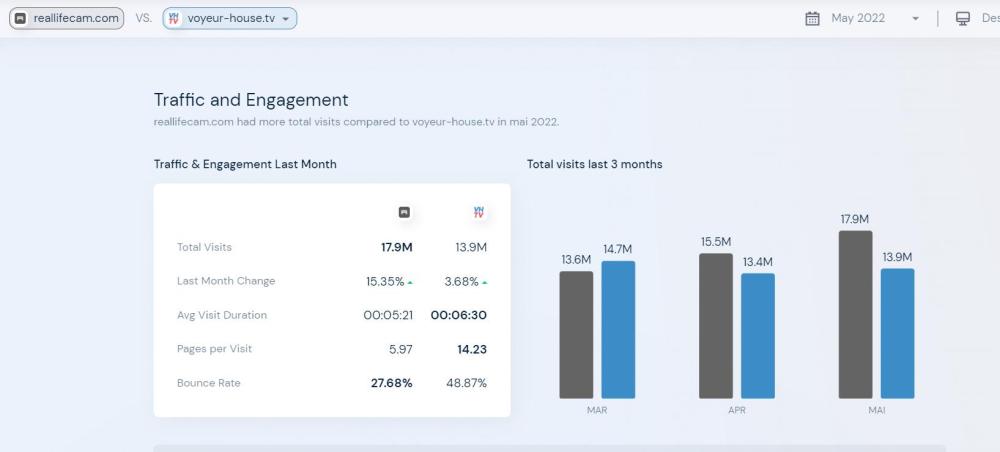The height and width of the screenshot is (452, 1000).
Task: Select the gray April bar labeled 15.5M
Action: coord(716,325)
